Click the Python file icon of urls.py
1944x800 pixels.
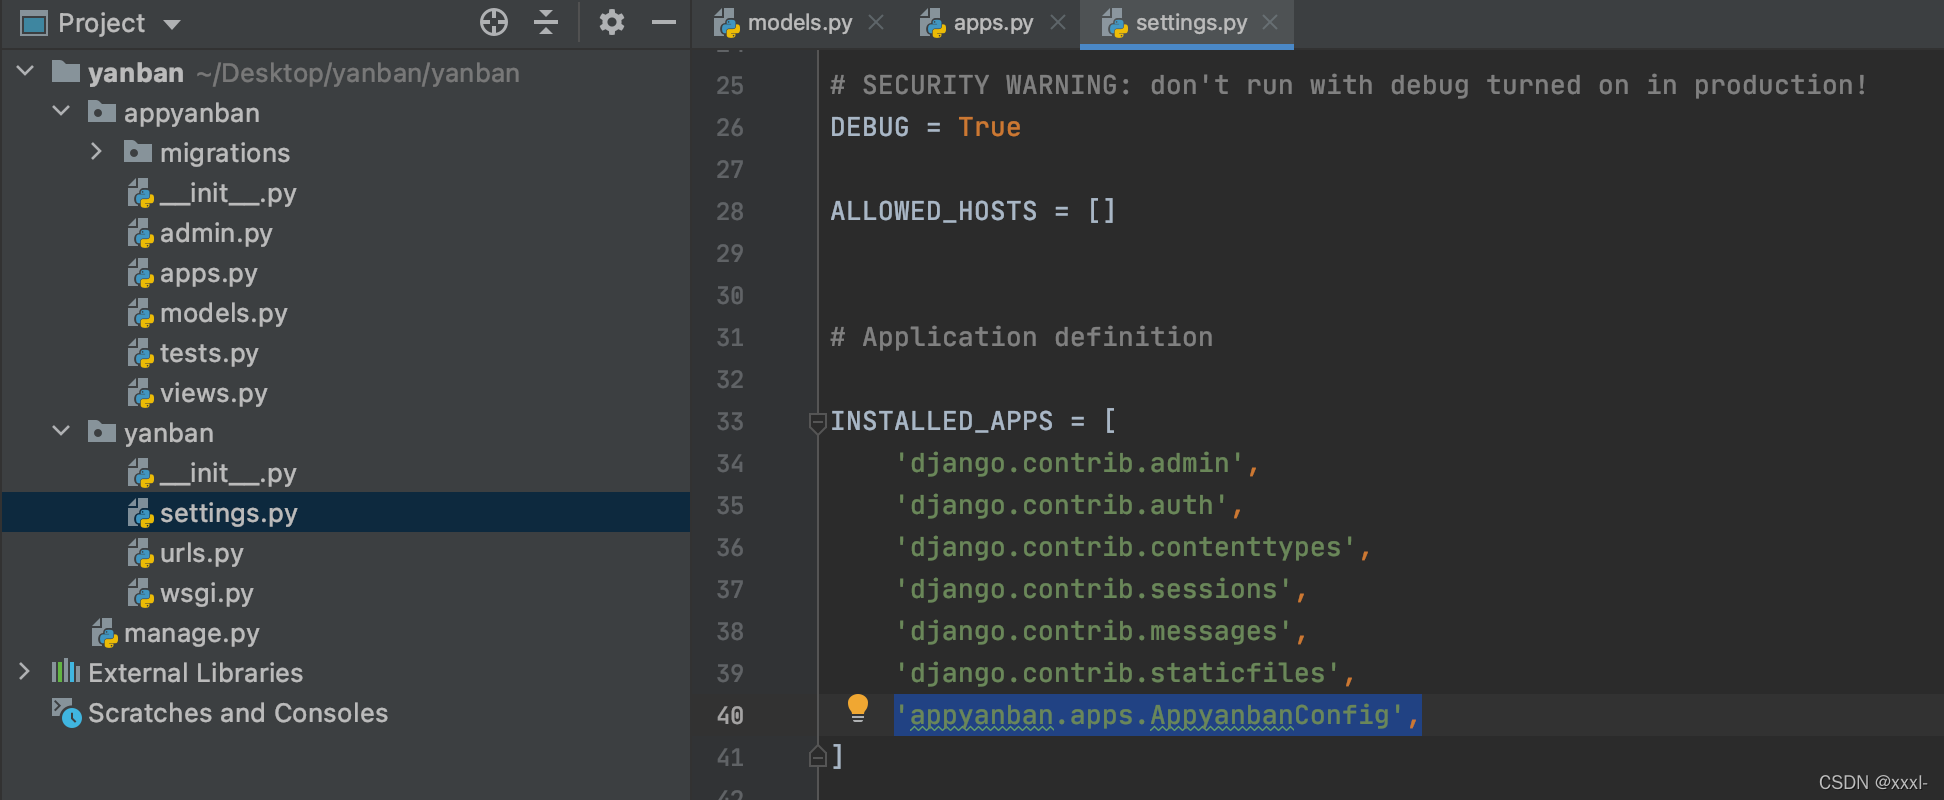pos(140,553)
